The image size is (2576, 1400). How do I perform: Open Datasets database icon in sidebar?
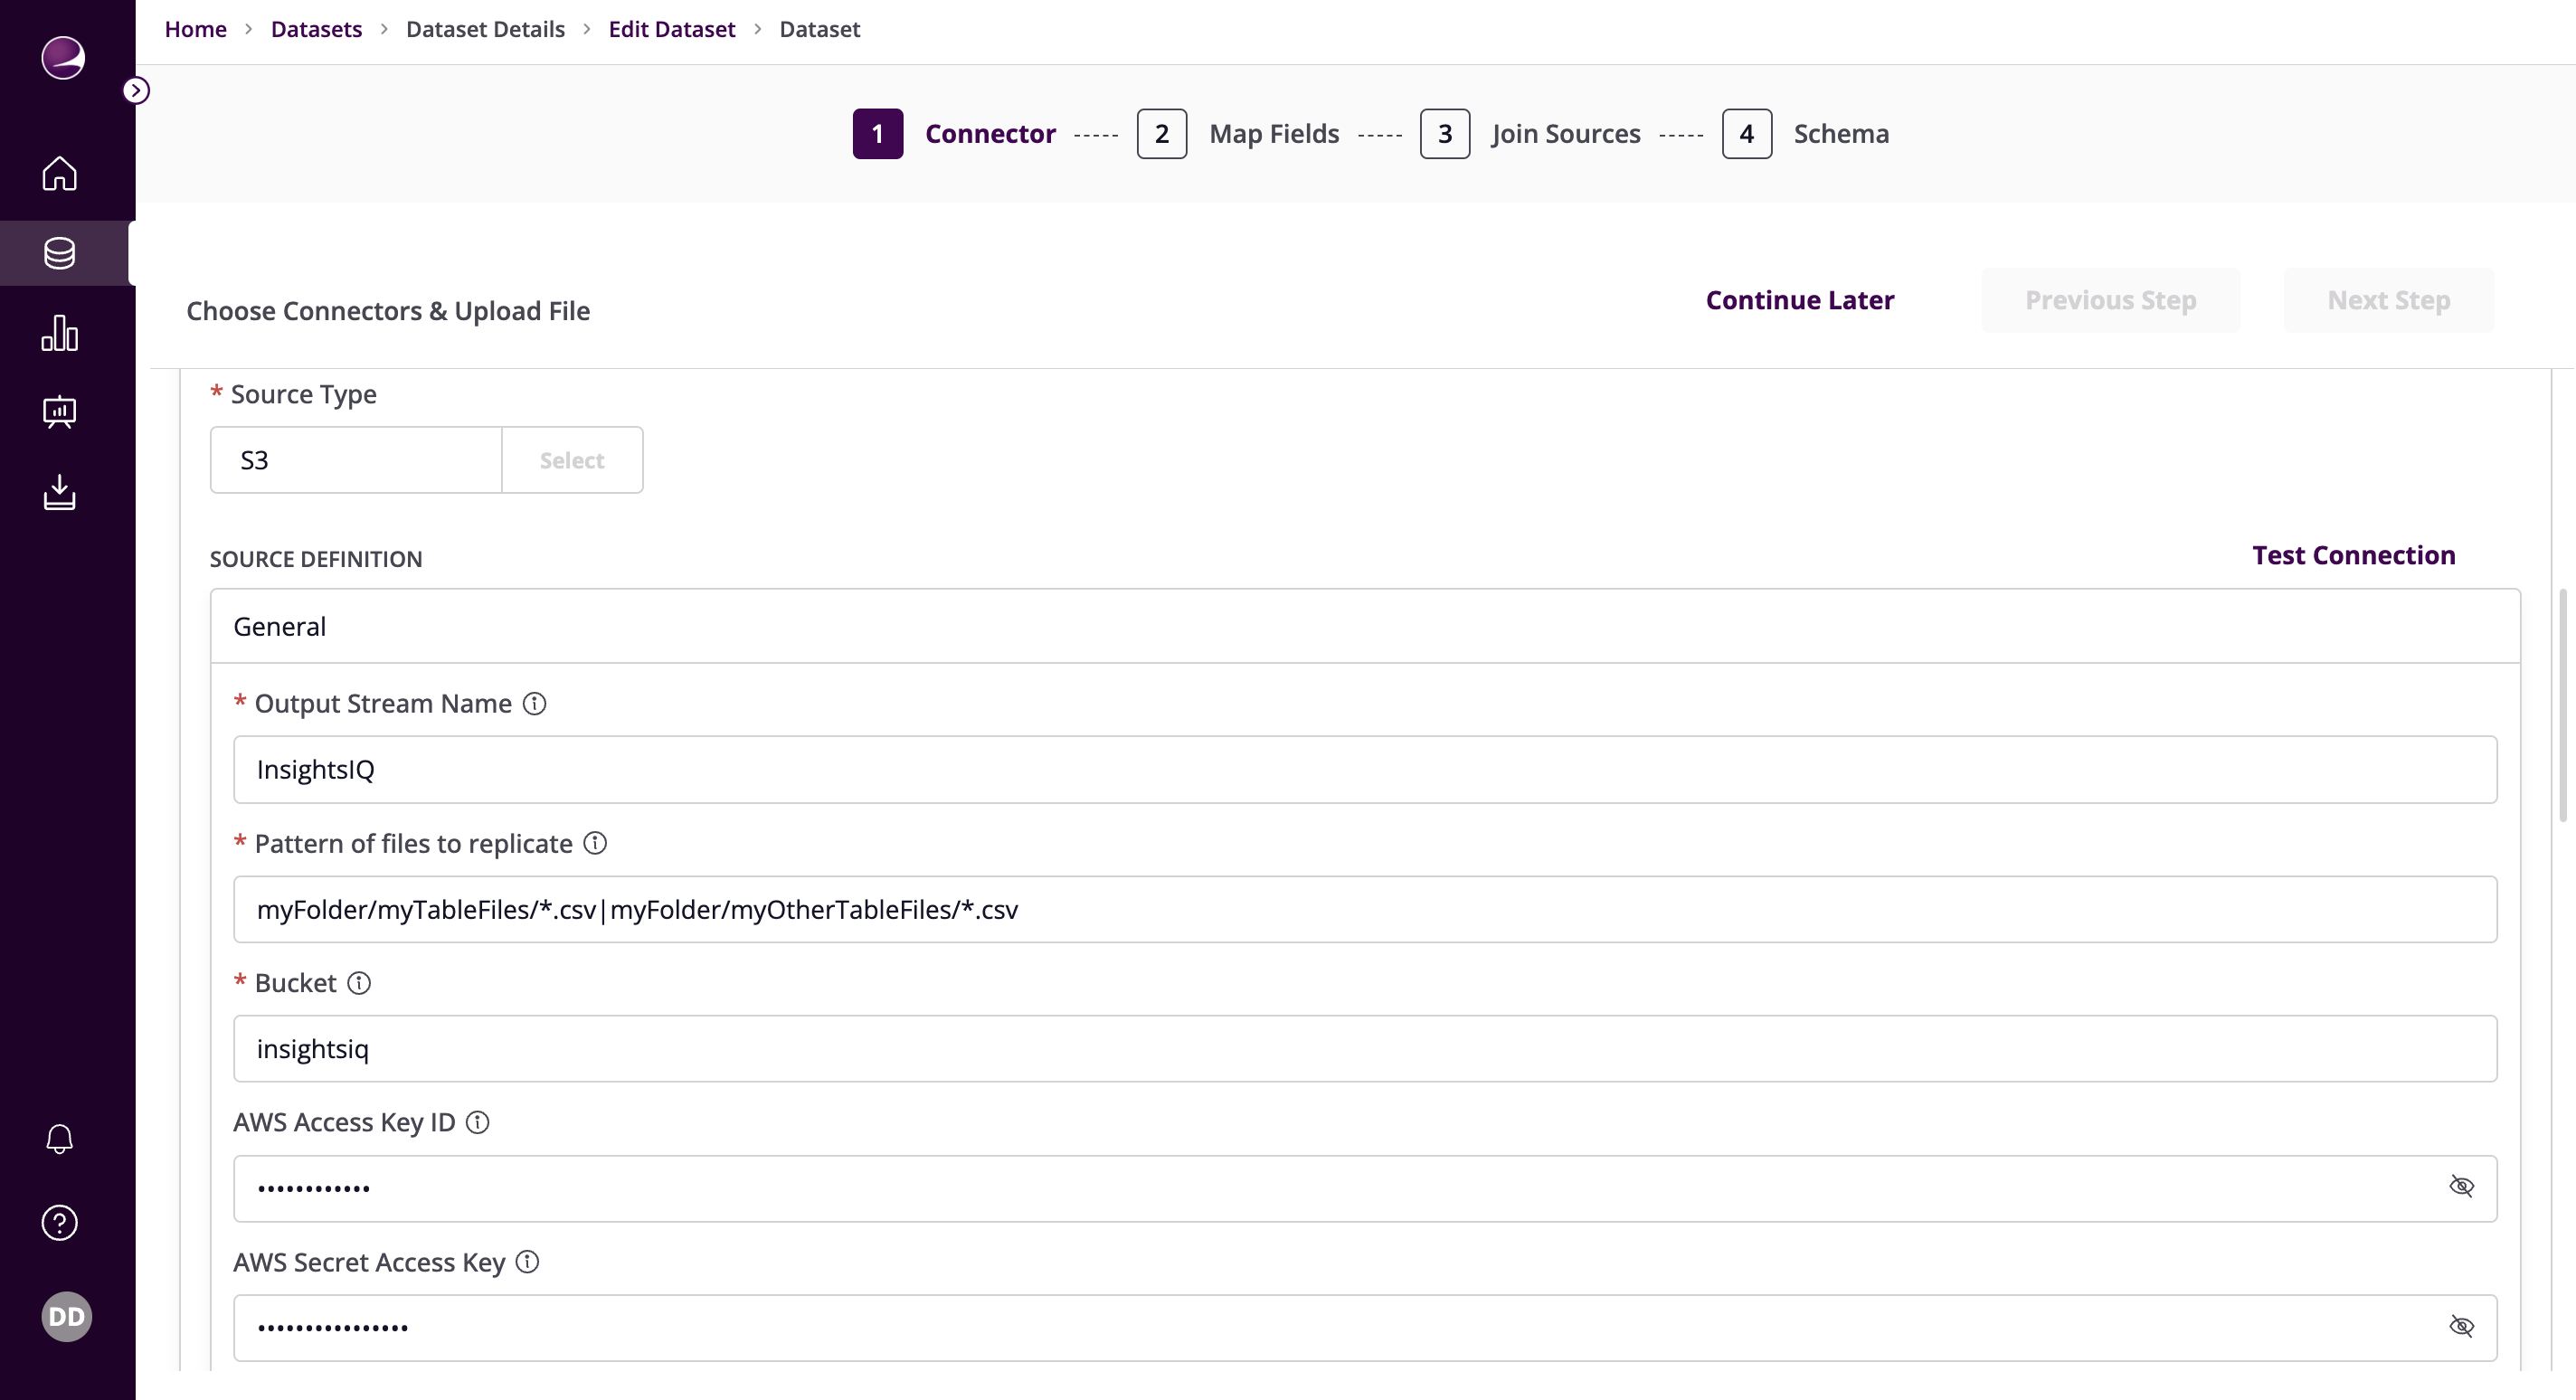click(x=59, y=253)
